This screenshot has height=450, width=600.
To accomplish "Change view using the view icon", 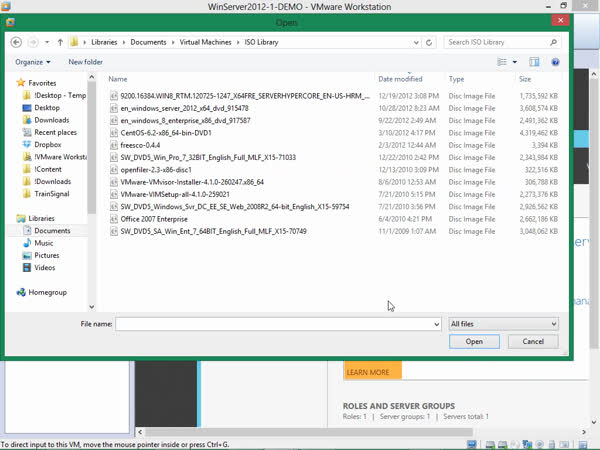I will 502,62.
